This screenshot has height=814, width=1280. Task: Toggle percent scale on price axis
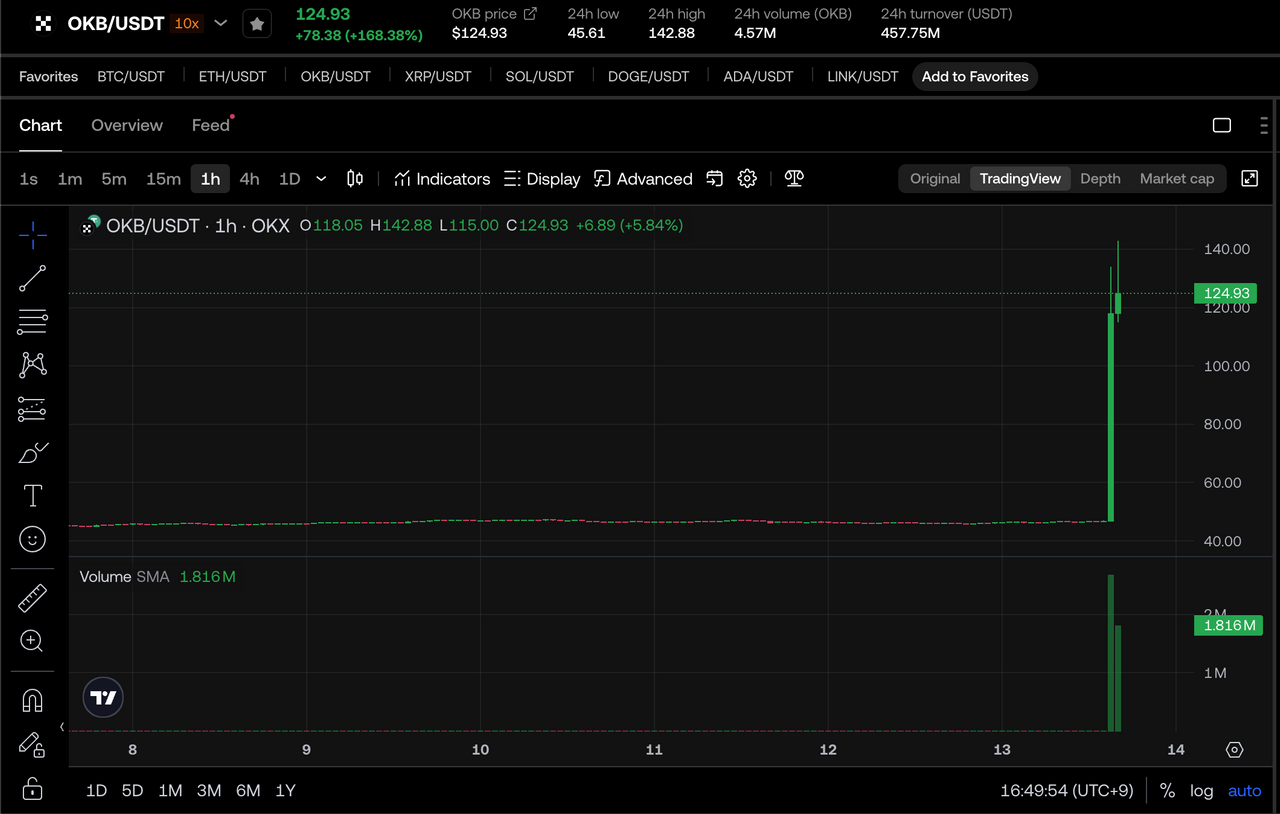tap(1167, 791)
